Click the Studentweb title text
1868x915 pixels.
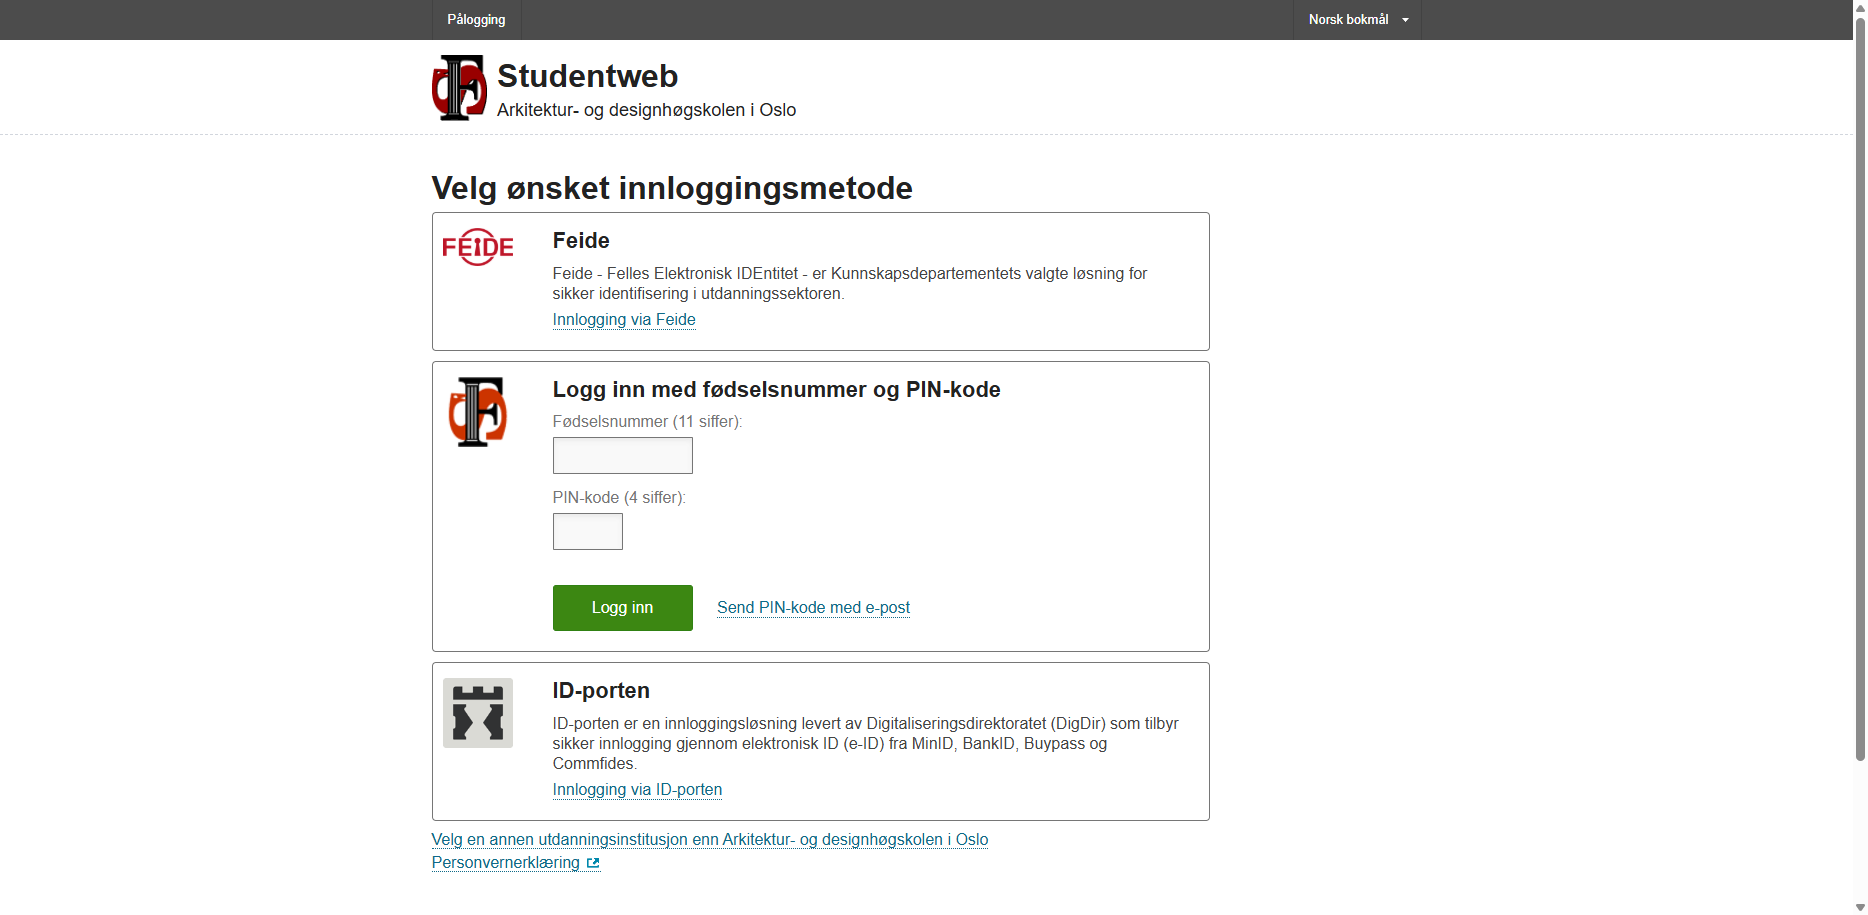pyautogui.click(x=588, y=76)
